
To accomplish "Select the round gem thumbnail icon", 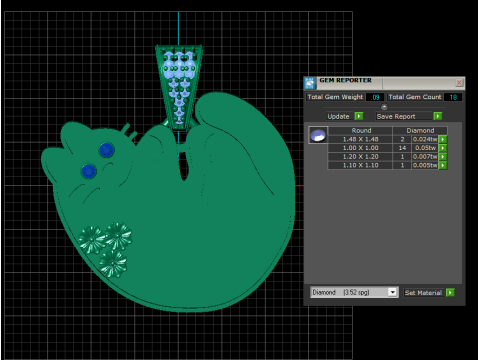I will pos(318,135).
